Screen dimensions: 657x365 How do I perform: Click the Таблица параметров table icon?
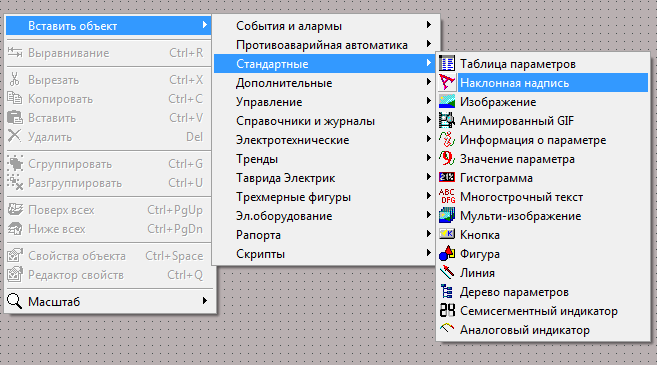(x=447, y=64)
